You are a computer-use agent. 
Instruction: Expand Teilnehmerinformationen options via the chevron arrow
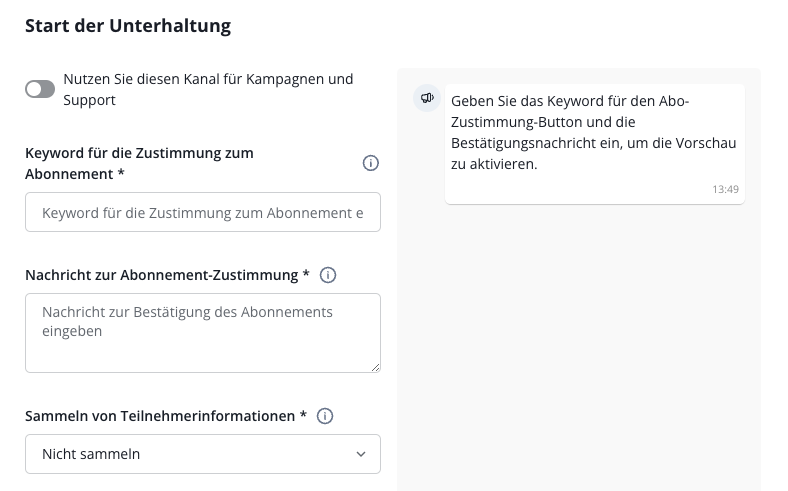click(361, 454)
